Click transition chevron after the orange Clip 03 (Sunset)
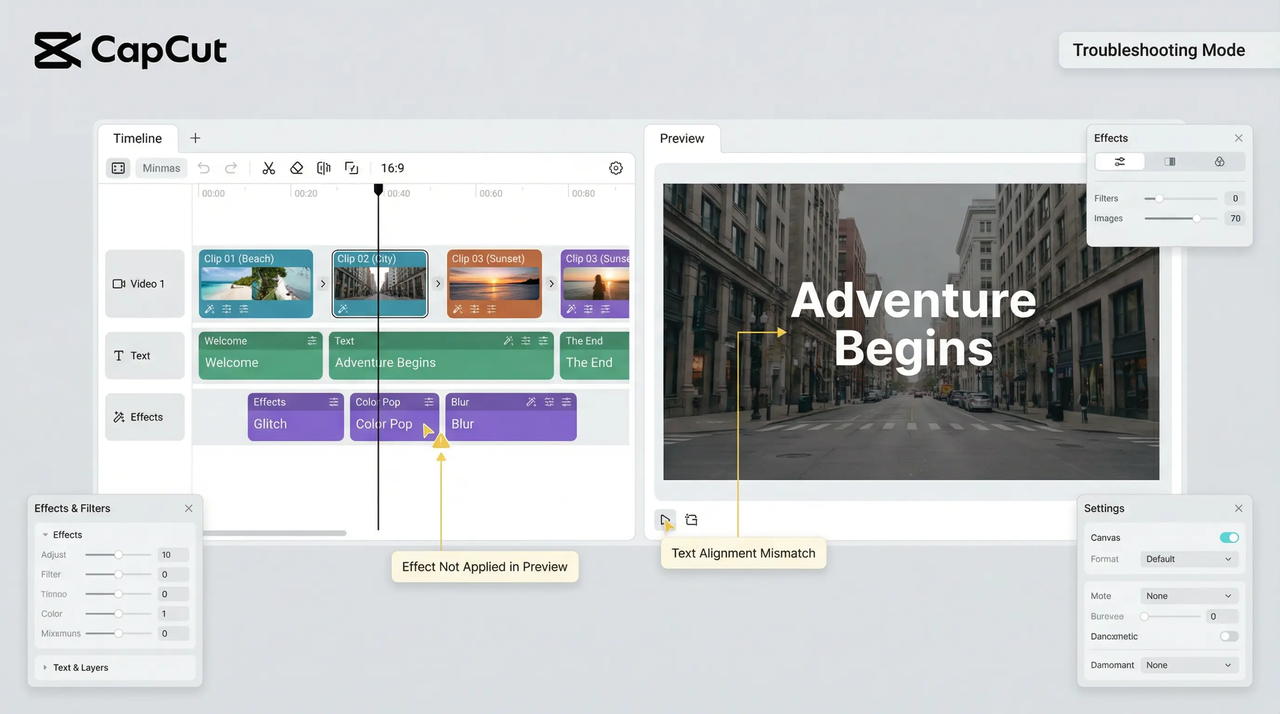The image size is (1280, 714). [551, 284]
